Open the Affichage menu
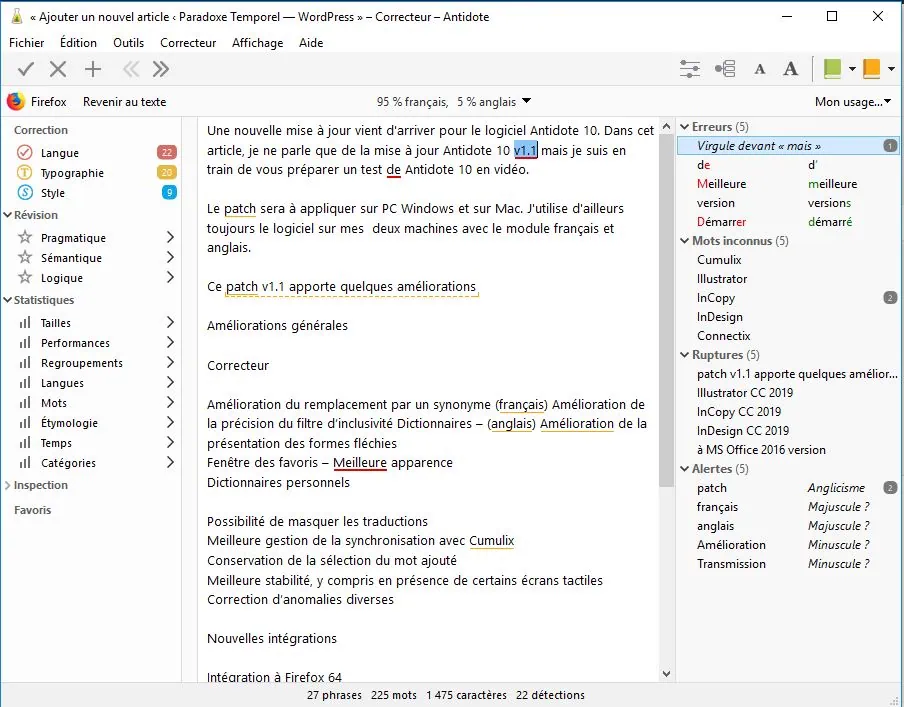The width and height of the screenshot is (904, 707). 257,43
